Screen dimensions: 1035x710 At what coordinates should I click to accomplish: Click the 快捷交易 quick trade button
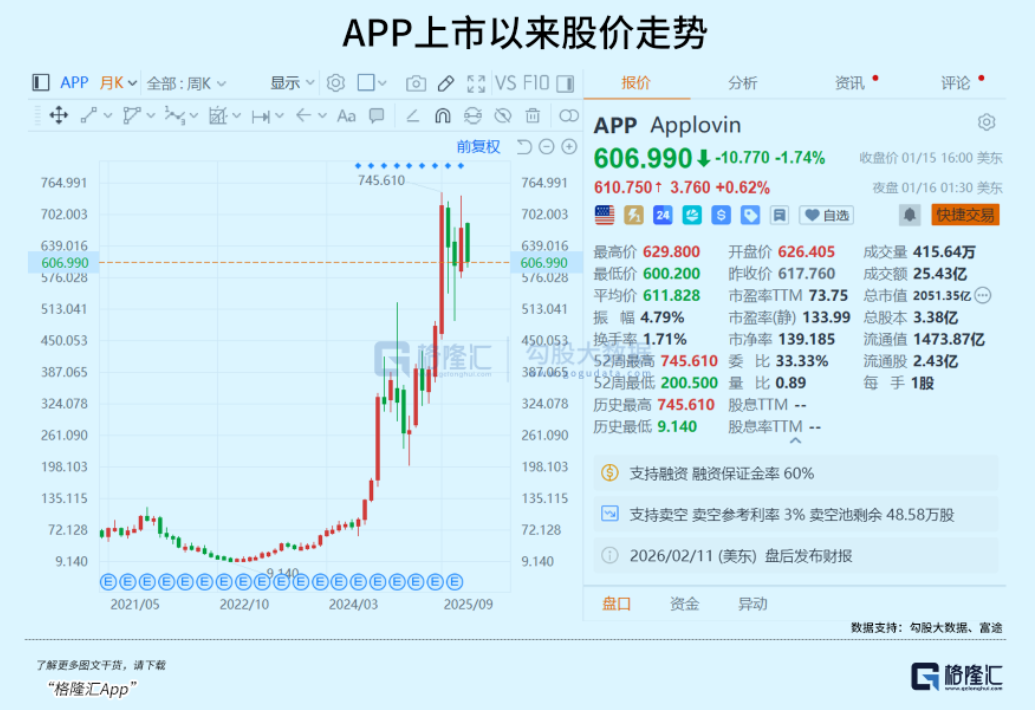click(x=965, y=214)
